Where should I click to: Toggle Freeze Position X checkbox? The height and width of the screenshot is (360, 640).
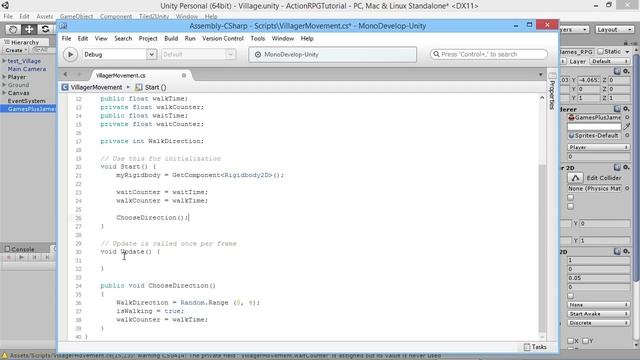click(571, 341)
